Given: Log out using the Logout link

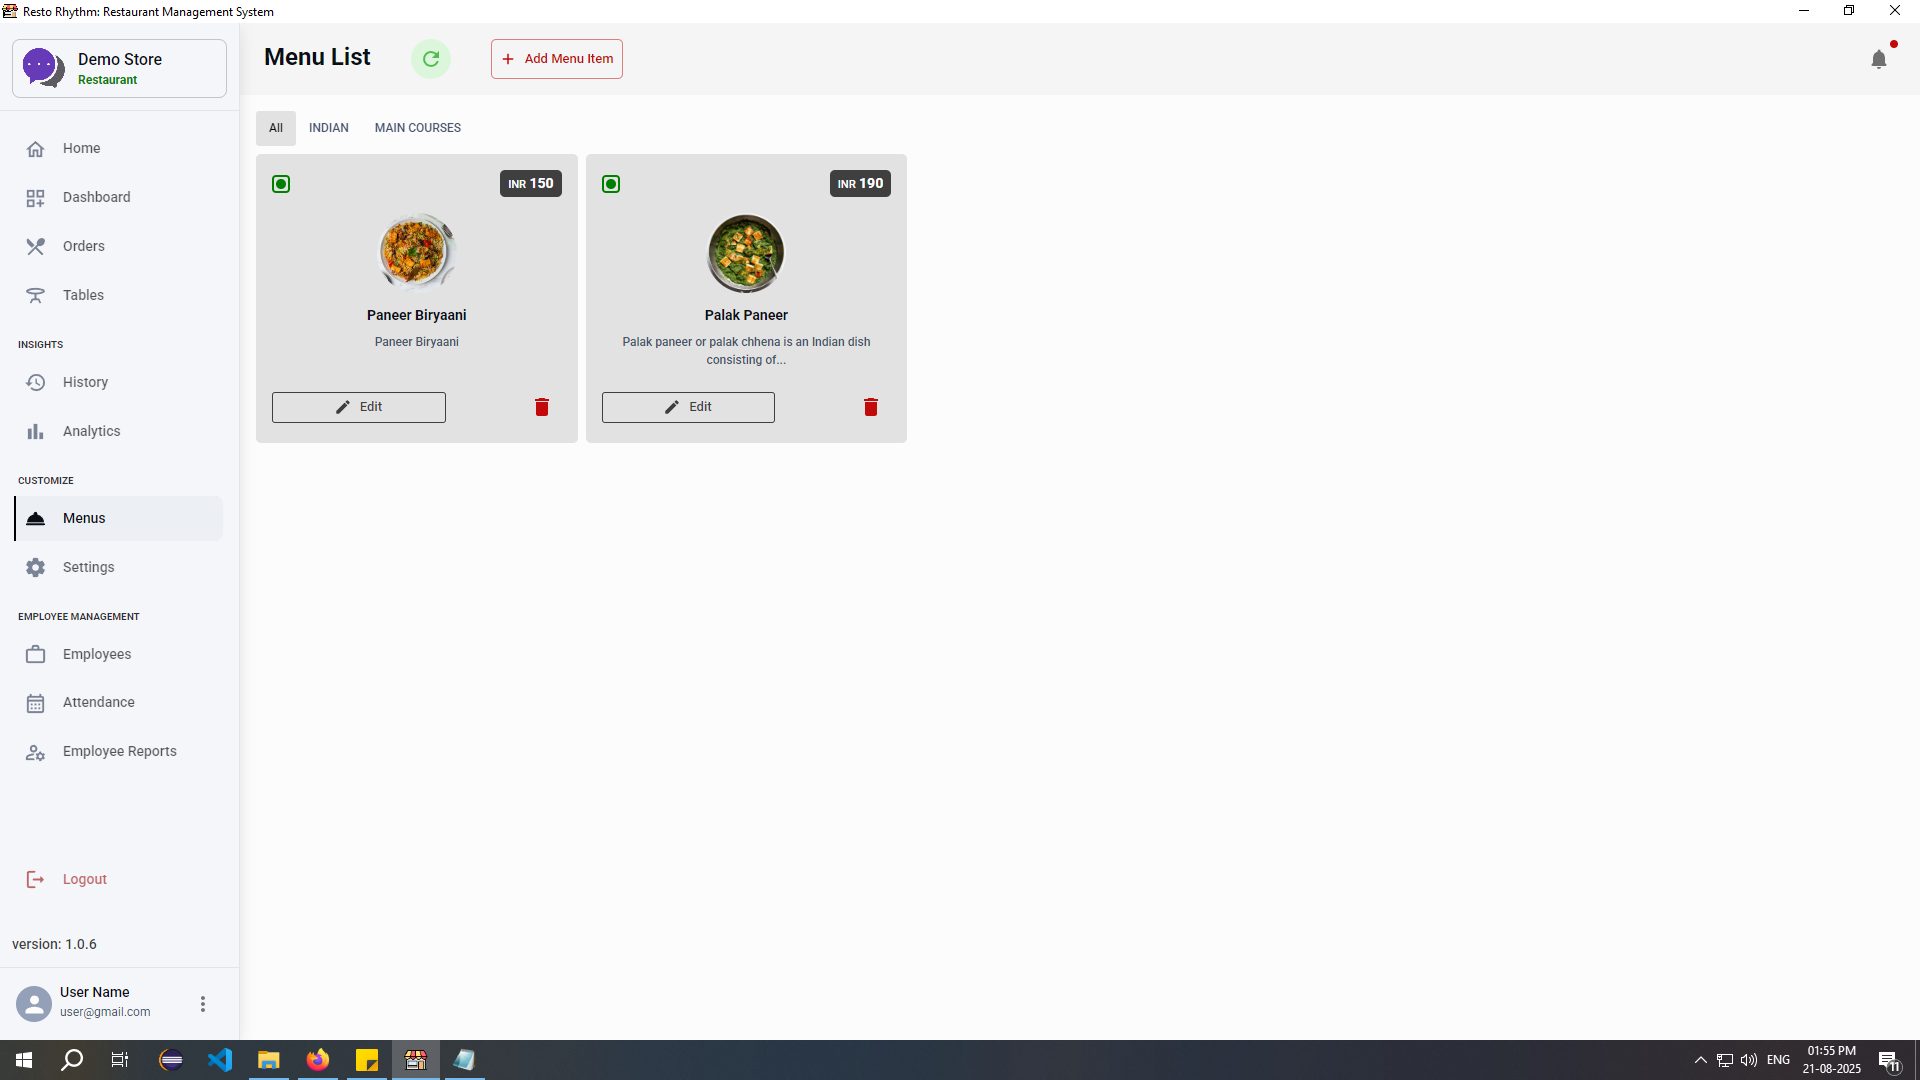Looking at the screenshot, I should (x=84, y=879).
